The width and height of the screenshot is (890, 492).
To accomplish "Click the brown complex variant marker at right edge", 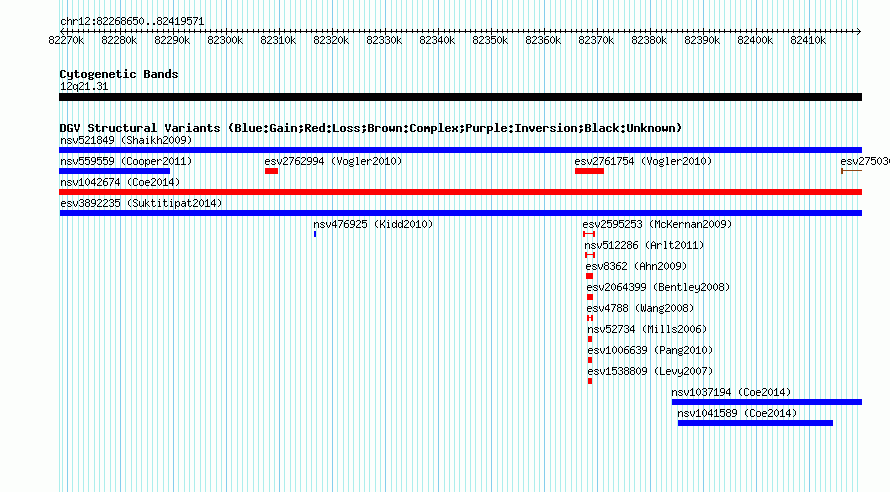I will (x=851, y=171).
